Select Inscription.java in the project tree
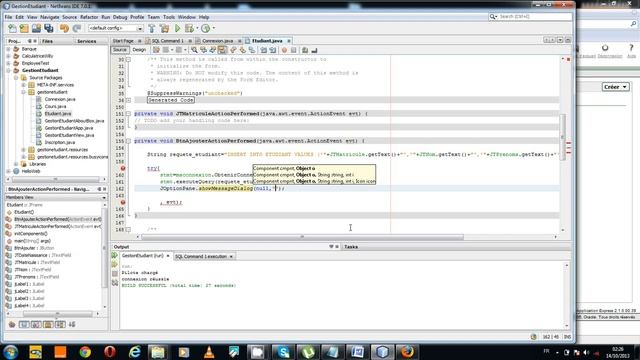 tap(60, 142)
